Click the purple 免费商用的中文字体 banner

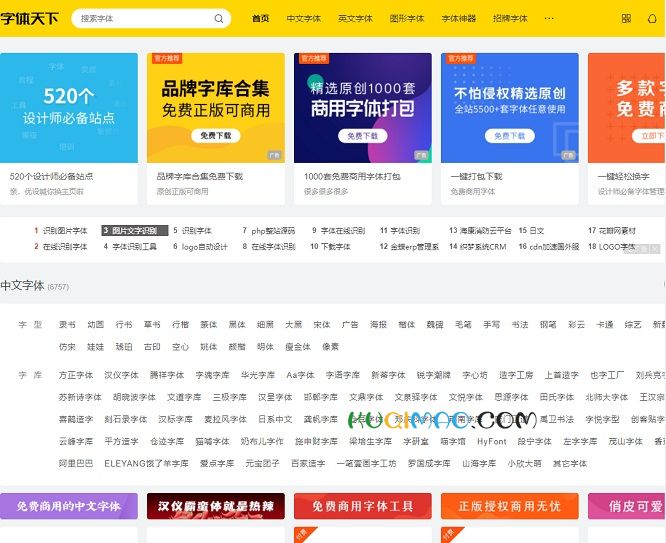68,506
